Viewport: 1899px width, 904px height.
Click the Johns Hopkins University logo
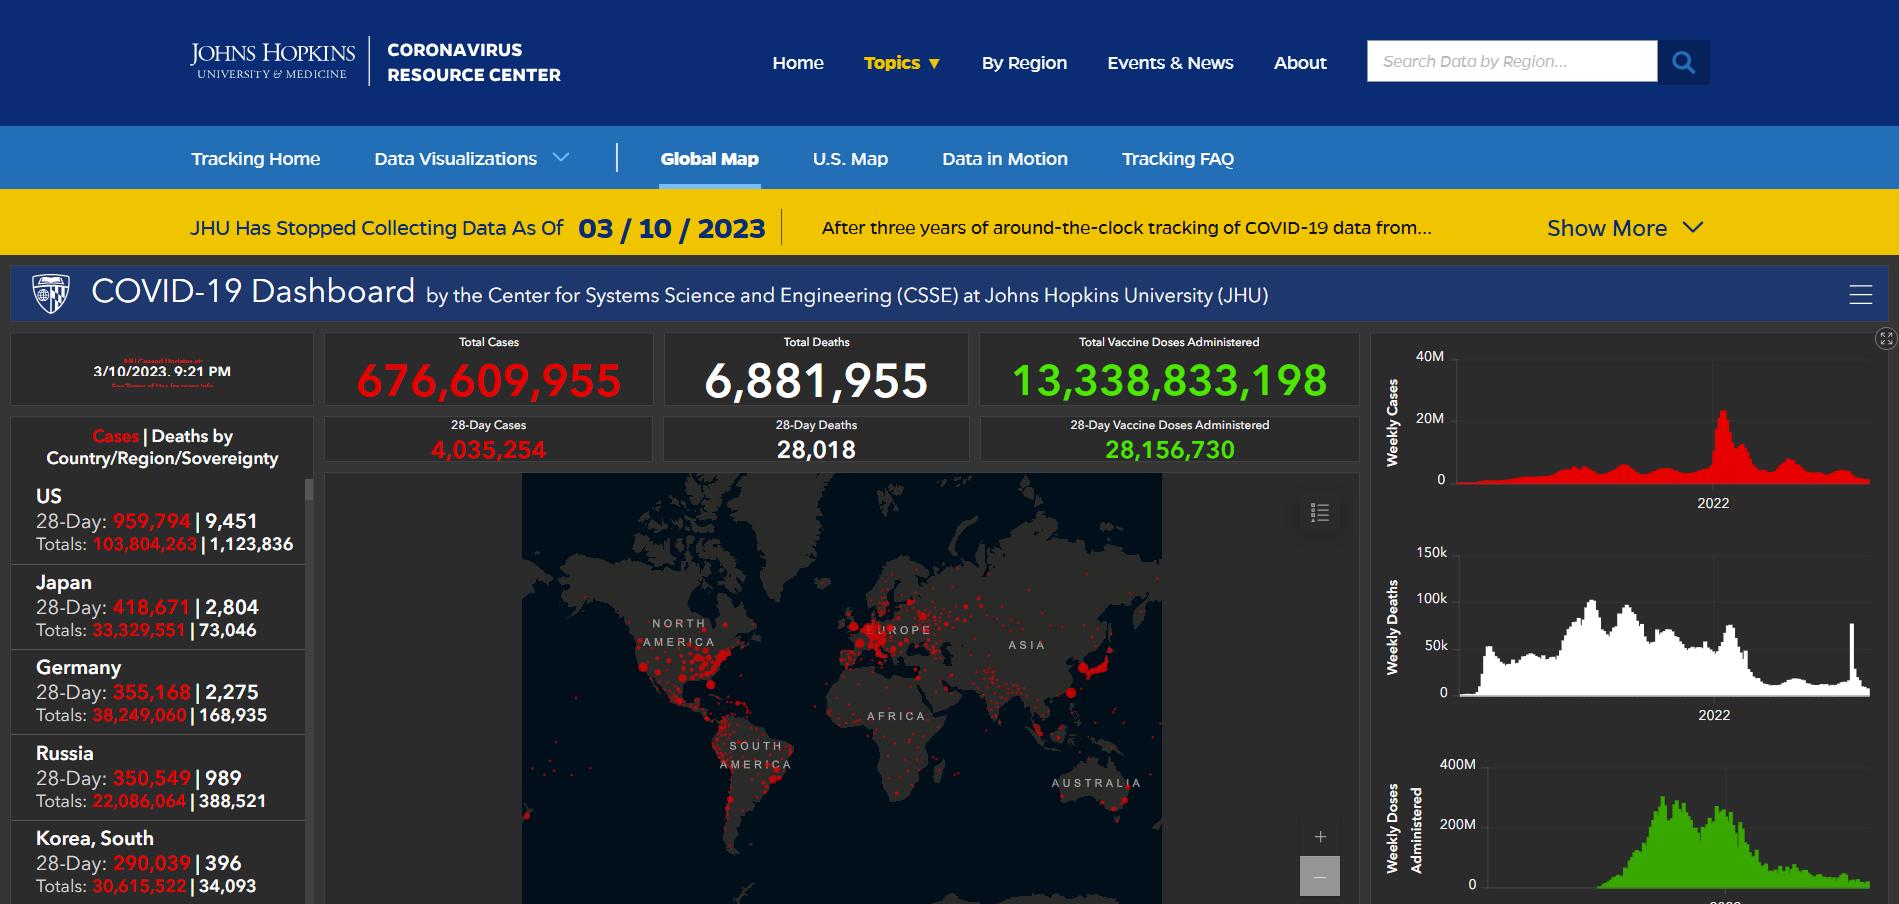tap(272, 61)
